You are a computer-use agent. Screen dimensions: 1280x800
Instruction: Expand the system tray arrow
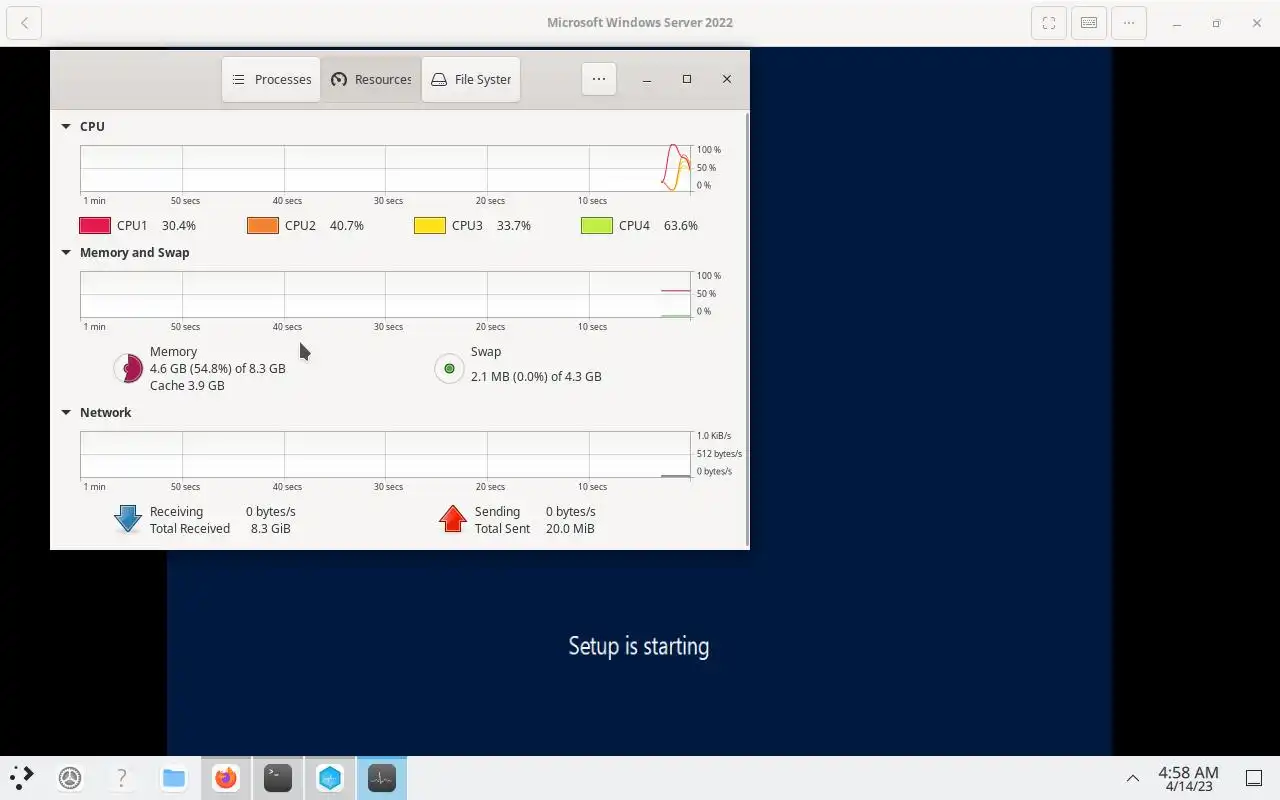pos(1133,778)
